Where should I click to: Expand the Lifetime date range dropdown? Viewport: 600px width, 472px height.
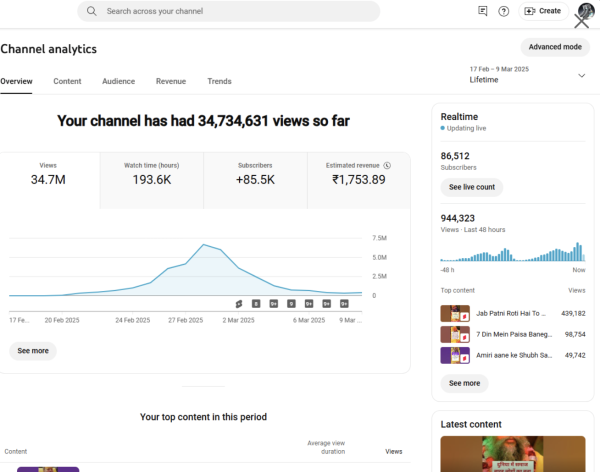[x=581, y=75]
